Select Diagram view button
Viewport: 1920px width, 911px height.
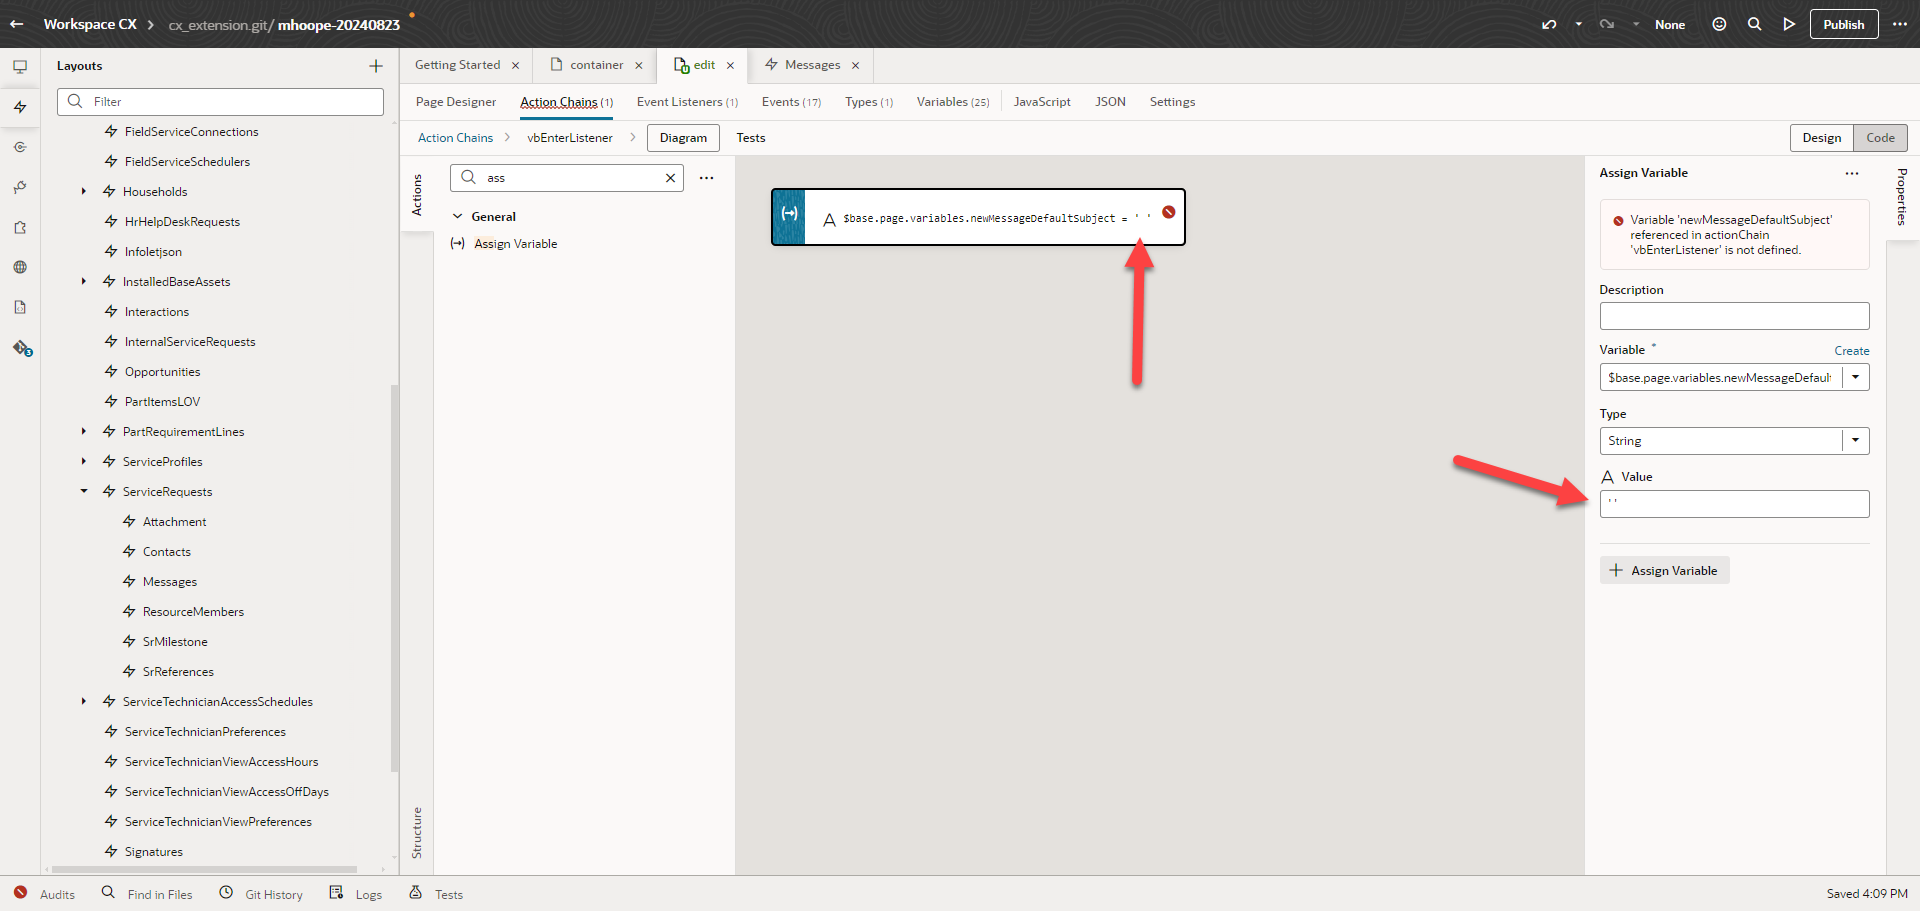[x=683, y=138]
